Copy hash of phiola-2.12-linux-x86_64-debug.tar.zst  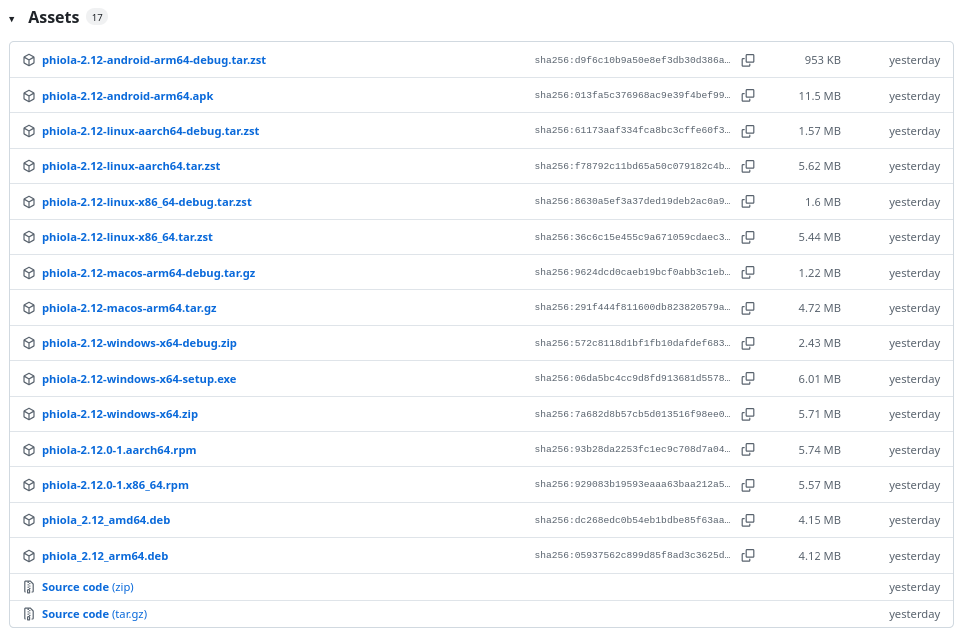click(748, 201)
